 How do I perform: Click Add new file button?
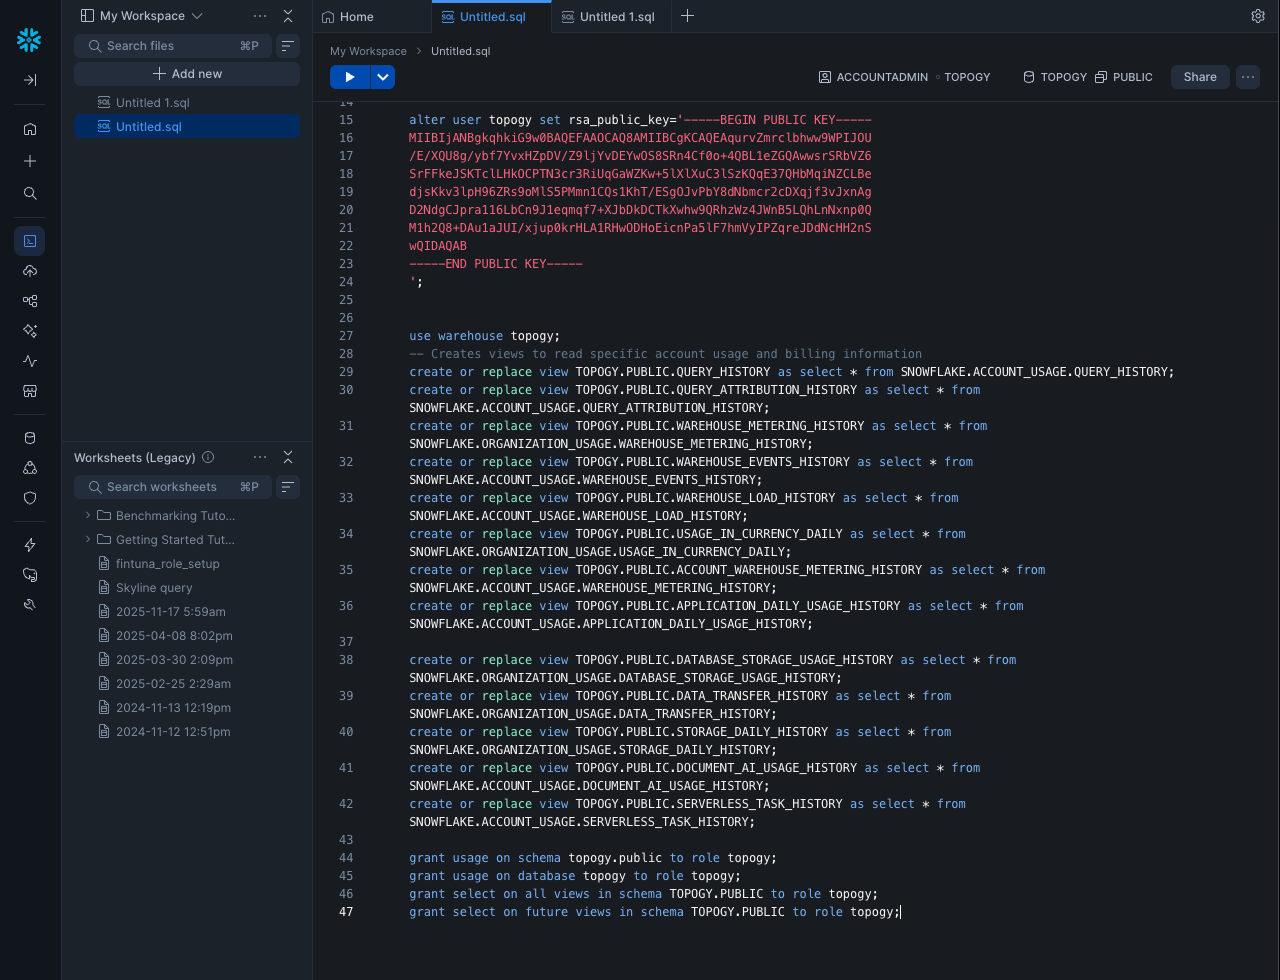coord(187,74)
